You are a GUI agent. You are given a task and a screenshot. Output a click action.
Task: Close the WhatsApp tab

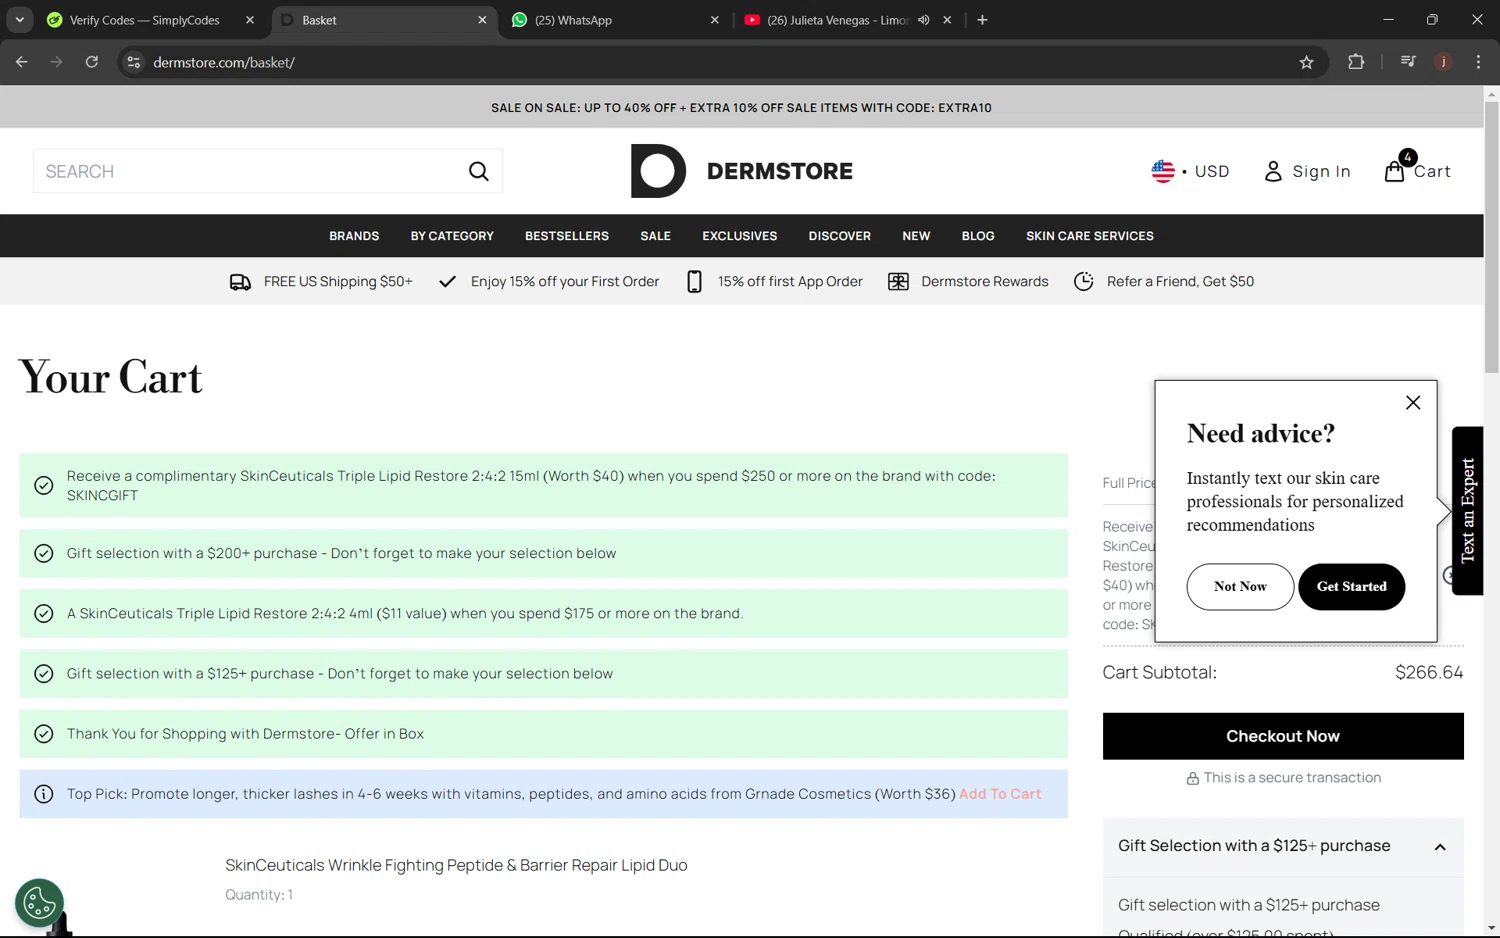click(x=714, y=20)
